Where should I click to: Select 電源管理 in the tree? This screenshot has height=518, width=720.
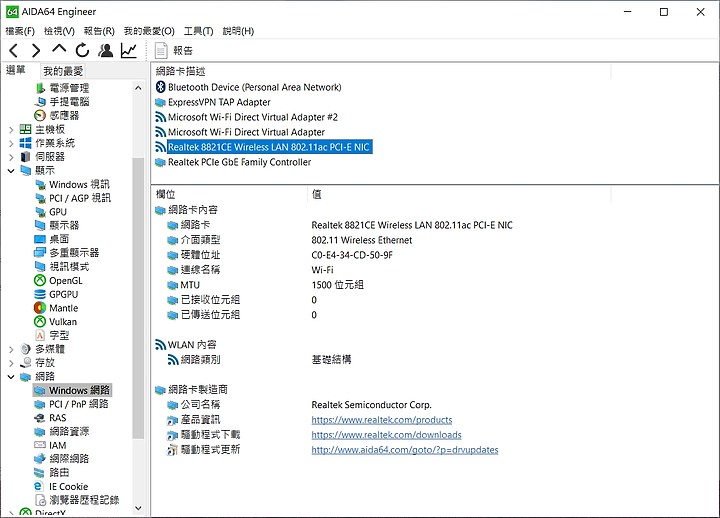coord(62,88)
